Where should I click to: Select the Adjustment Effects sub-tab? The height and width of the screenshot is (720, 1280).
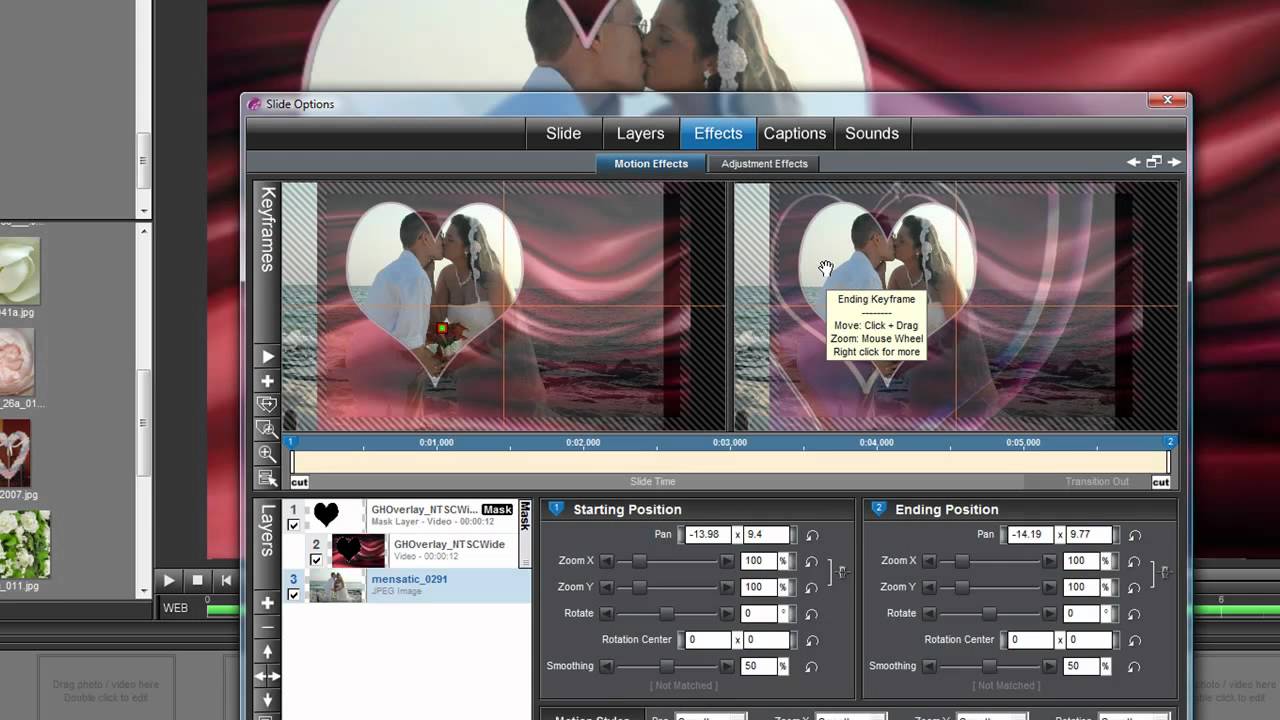pos(764,164)
